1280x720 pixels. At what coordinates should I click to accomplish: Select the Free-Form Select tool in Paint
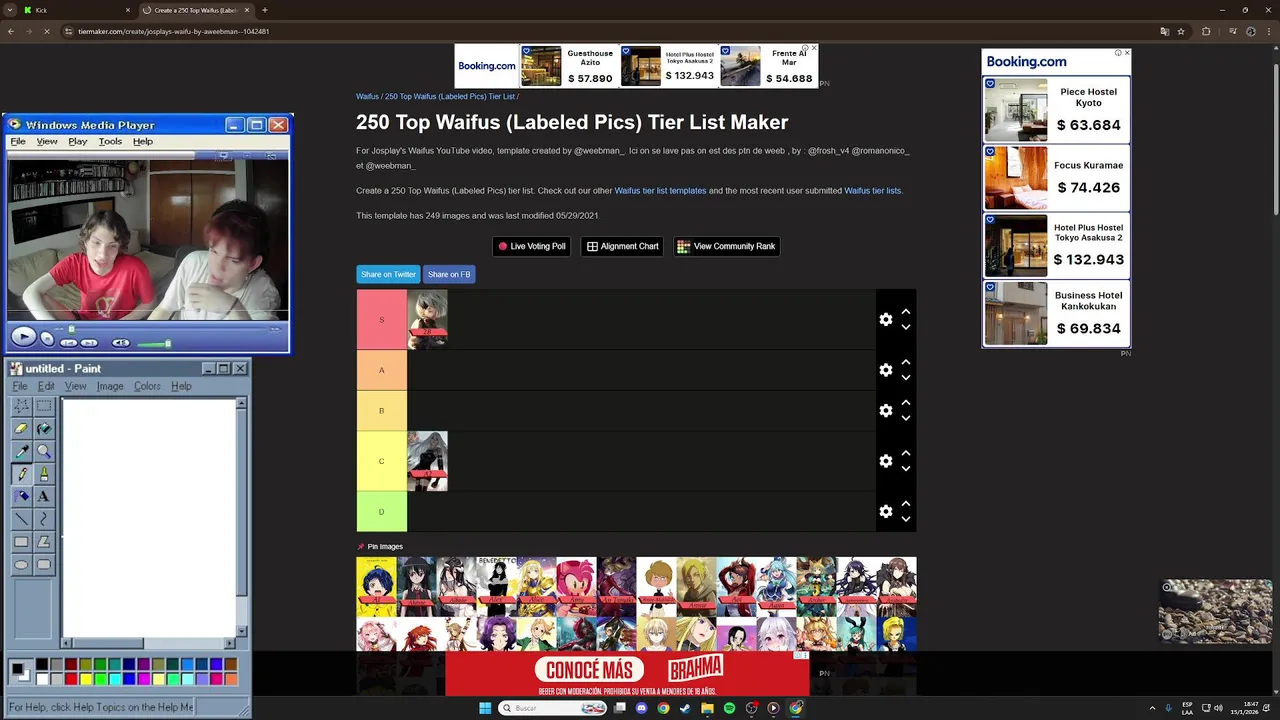point(21,406)
